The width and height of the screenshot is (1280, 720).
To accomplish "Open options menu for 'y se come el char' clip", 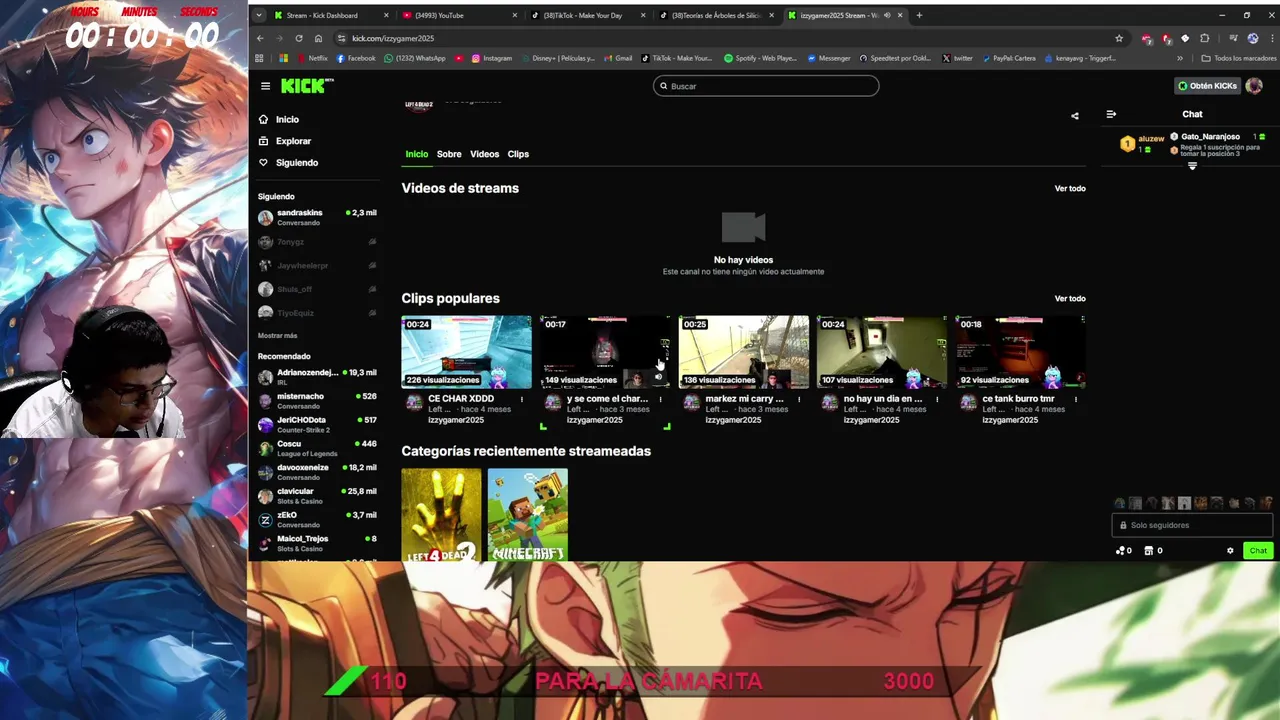I will pos(660,399).
